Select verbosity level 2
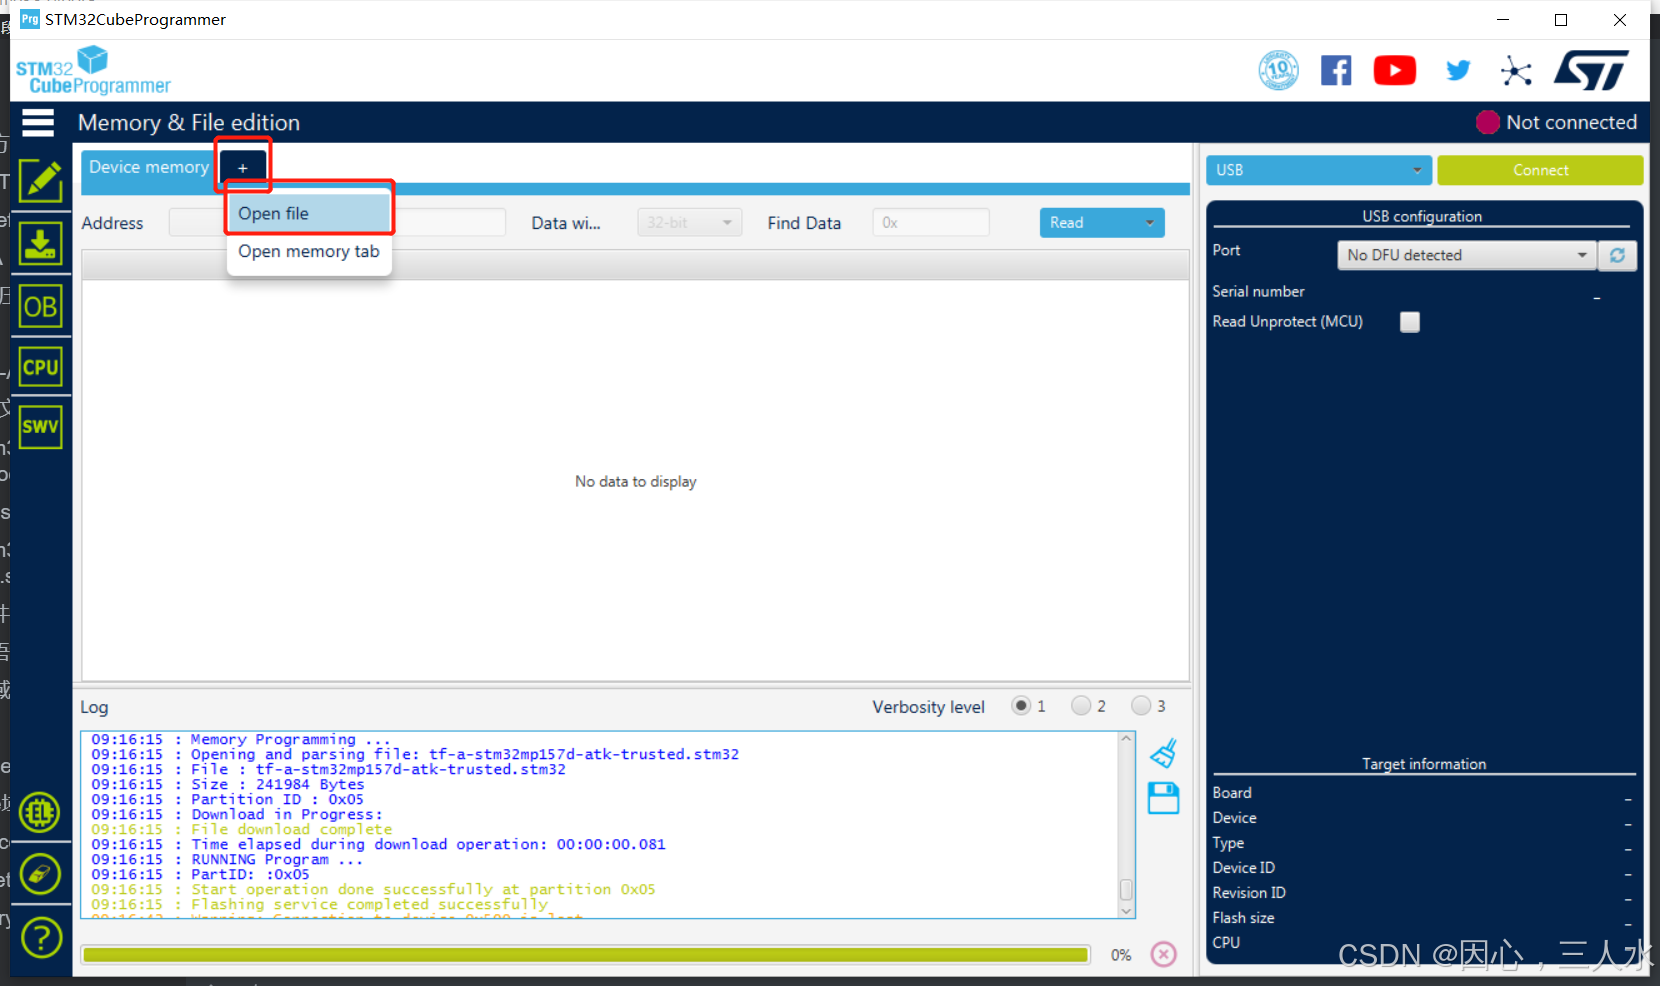Viewport: 1660px width, 986px height. pos(1081,706)
